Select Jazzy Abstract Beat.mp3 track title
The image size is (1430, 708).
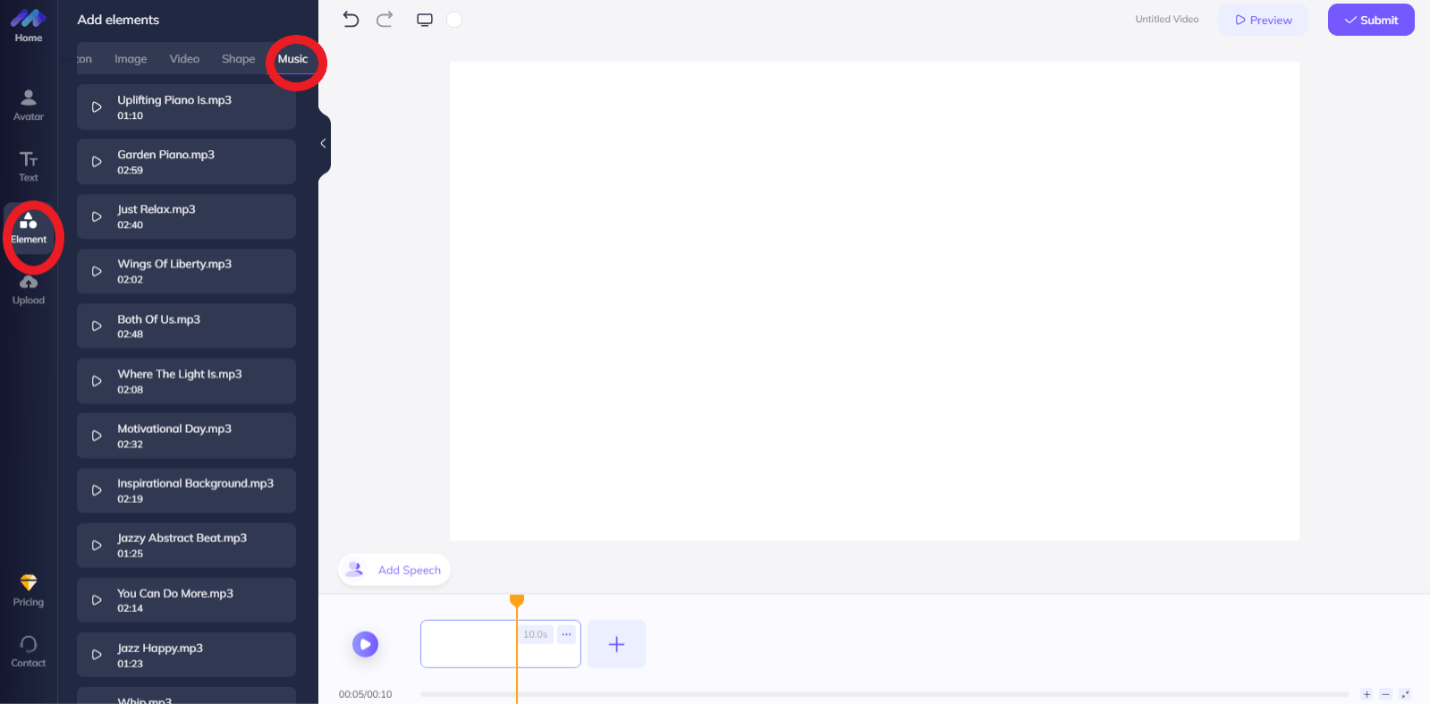[x=182, y=538]
